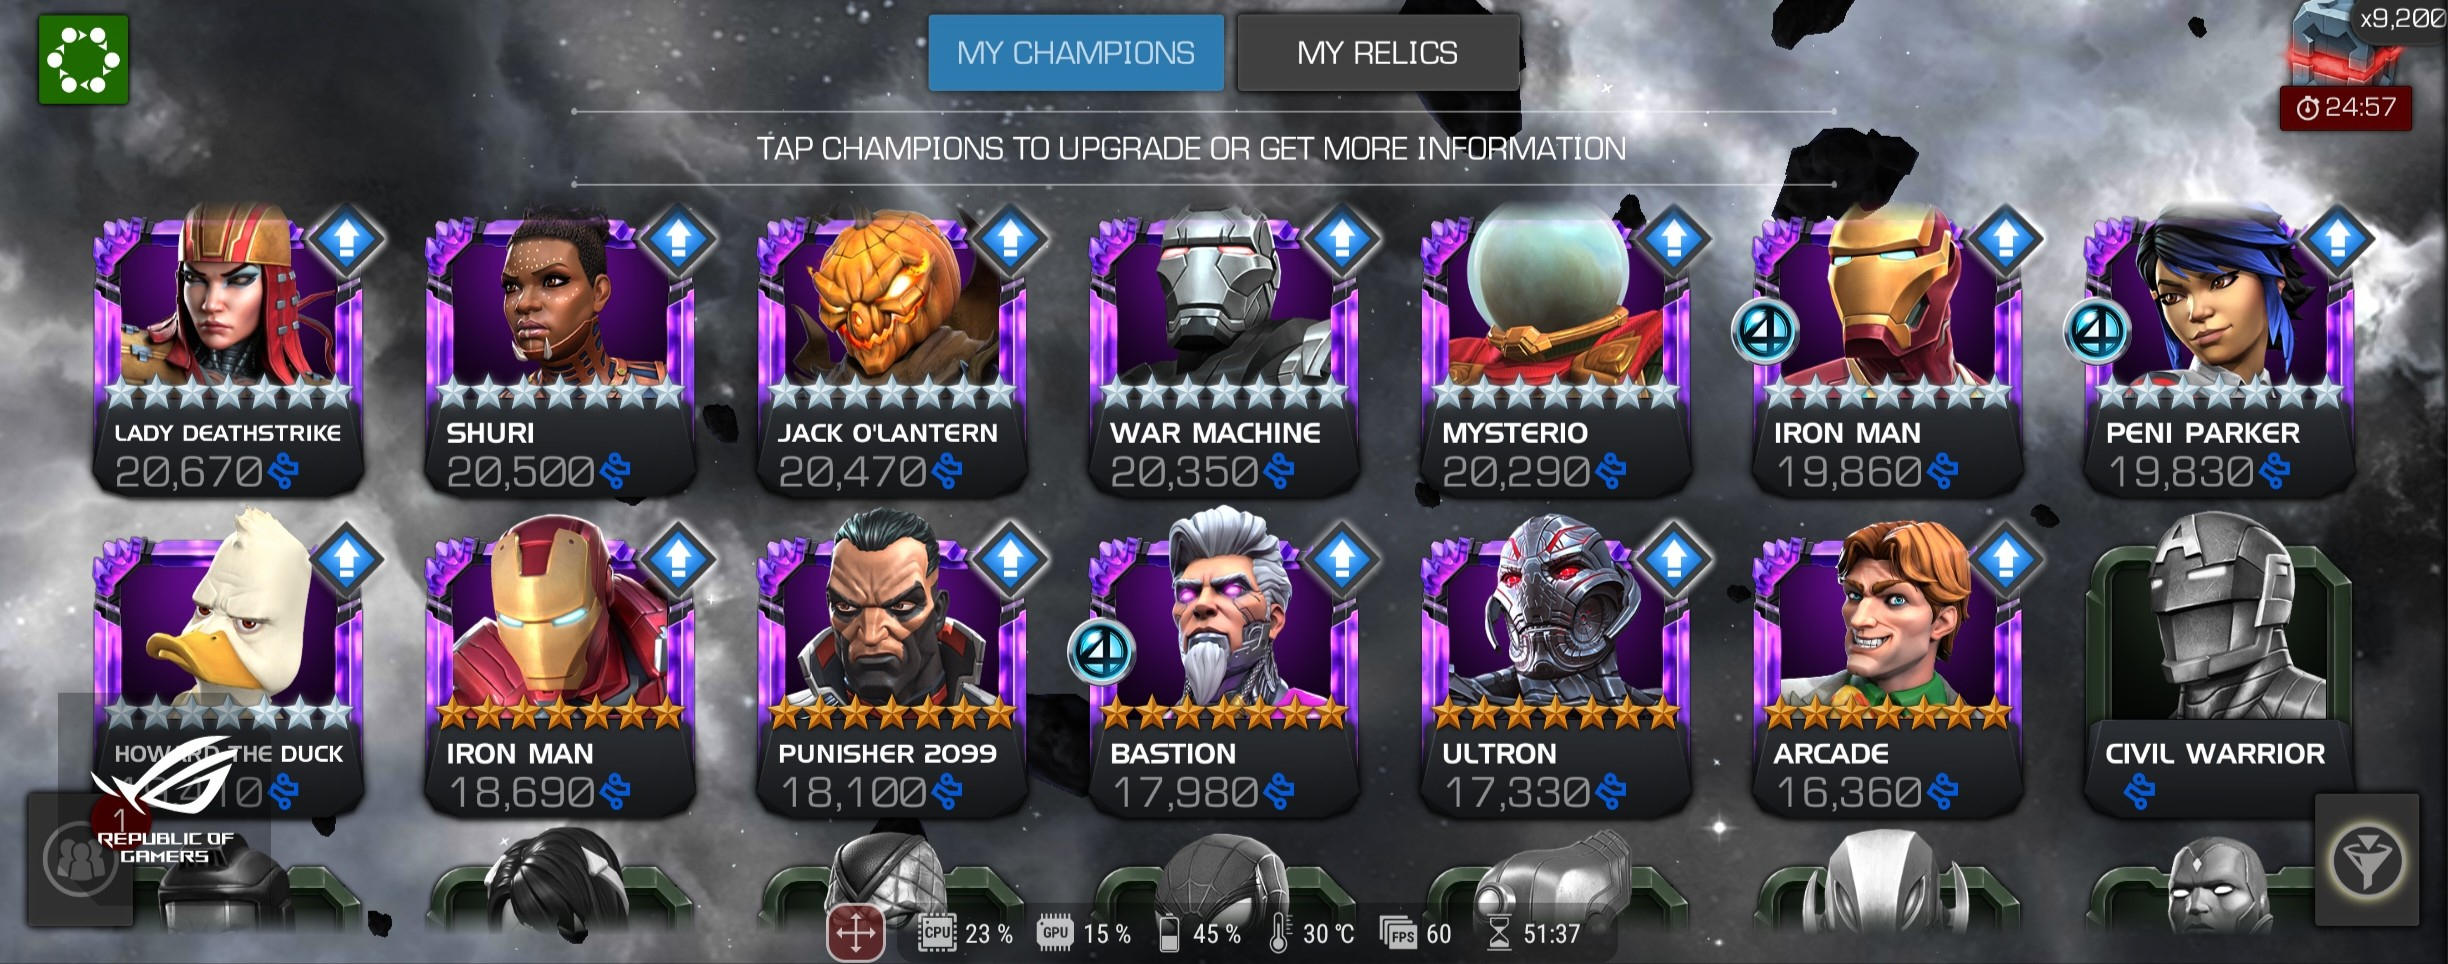Open the green main menu icon
Image resolution: width=2448 pixels, height=964 pixels.
pos(83,59)
